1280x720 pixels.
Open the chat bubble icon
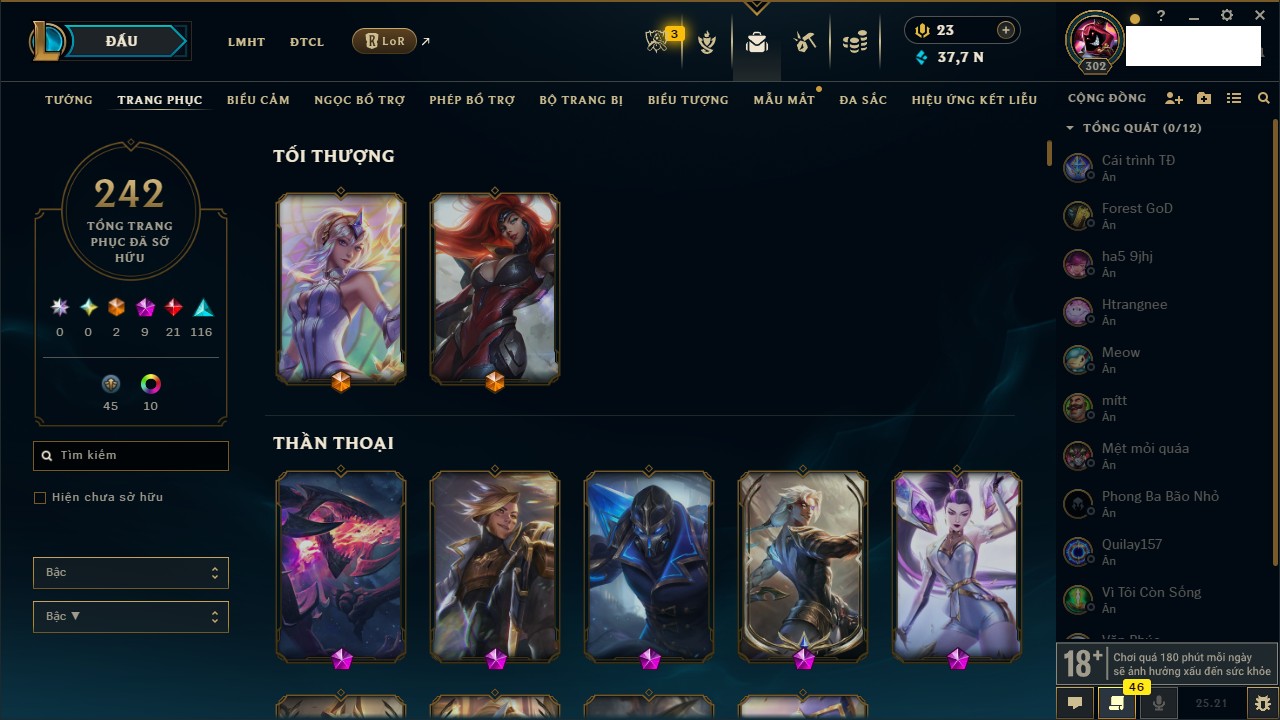tap(1075, 703)
